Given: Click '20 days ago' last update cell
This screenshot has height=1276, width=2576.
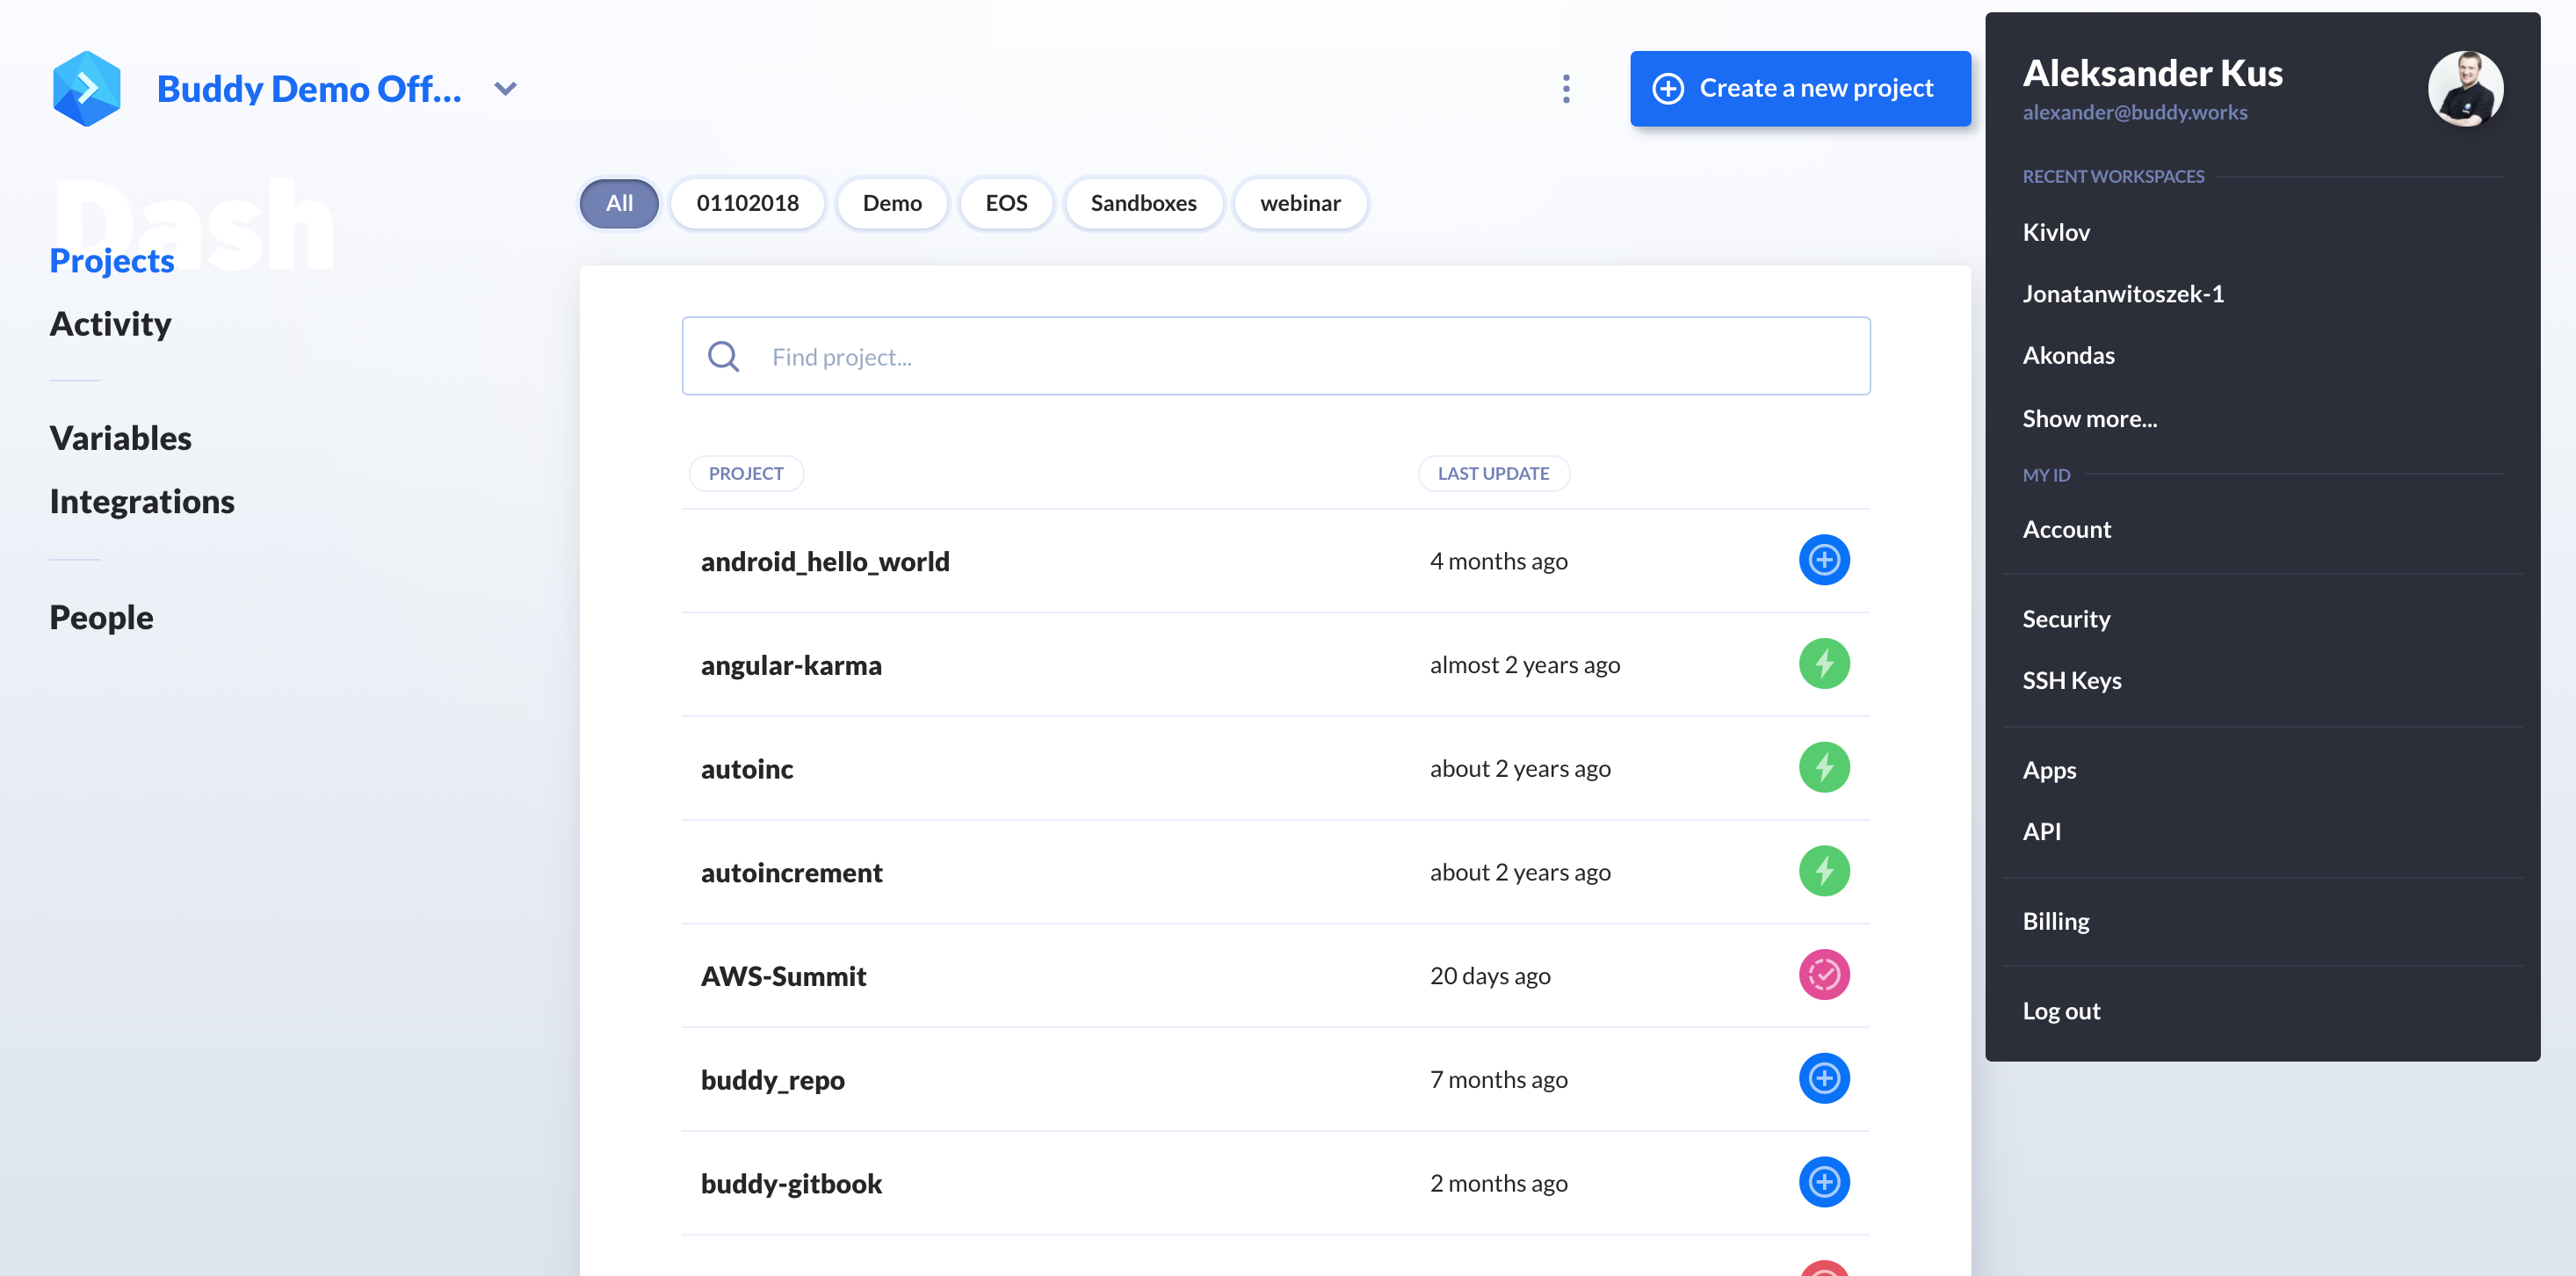Looking at the screenshot, I should (1490, 976).
